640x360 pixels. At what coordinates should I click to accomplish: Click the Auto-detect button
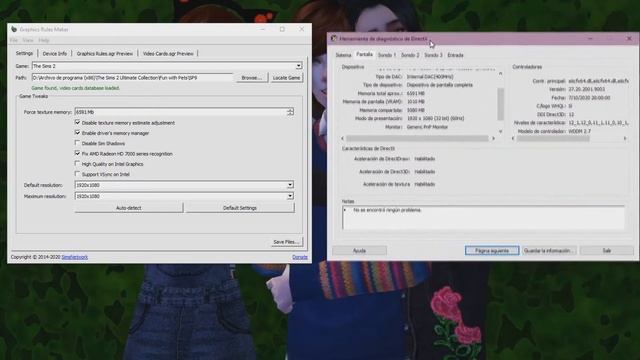point(129,208)
